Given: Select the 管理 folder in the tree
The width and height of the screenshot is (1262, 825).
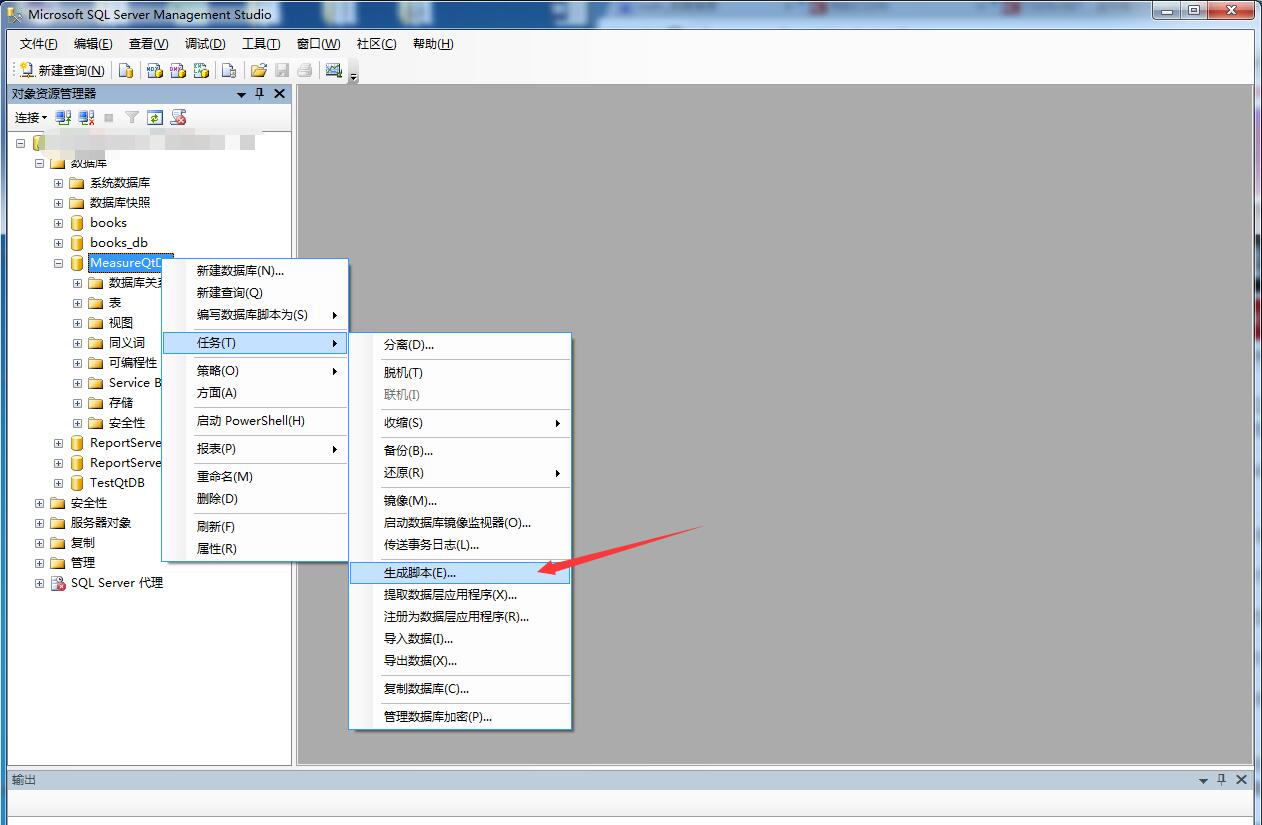Looking at the screenshot, I should pyautogui.click(x=83, y=563).
